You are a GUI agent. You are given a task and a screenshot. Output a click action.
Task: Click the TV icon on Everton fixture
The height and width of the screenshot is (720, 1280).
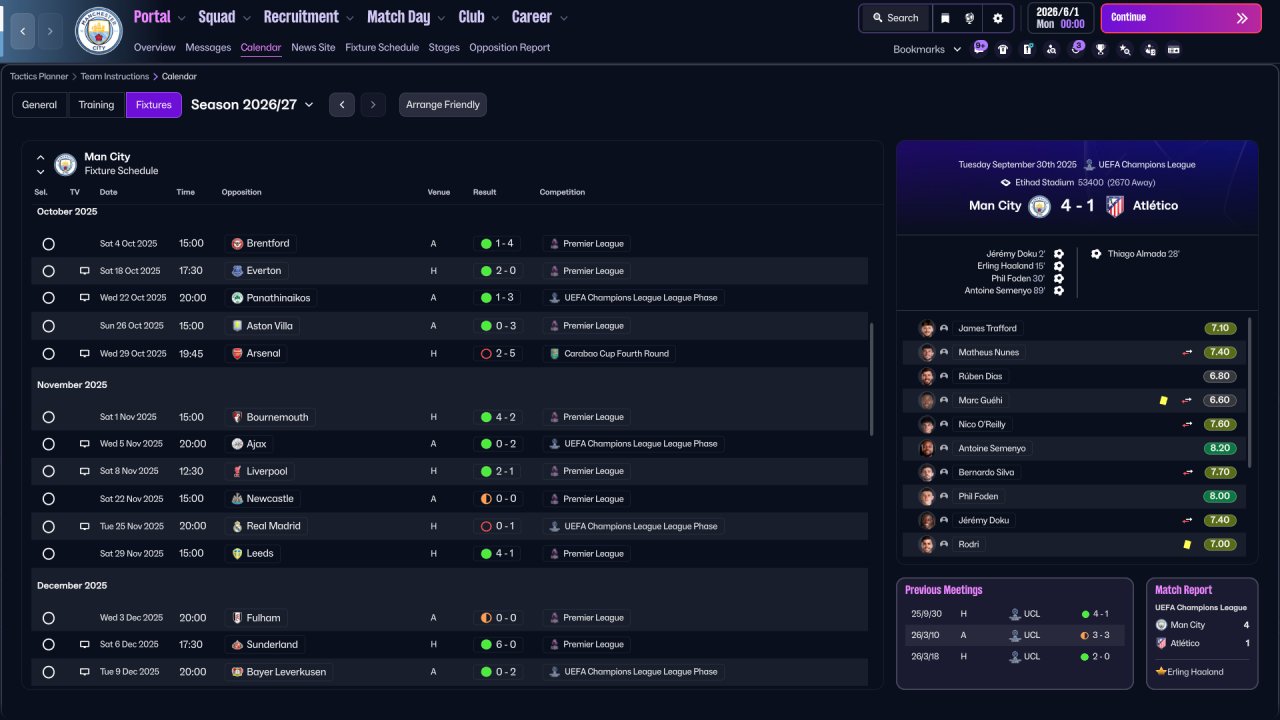point(85,271)
